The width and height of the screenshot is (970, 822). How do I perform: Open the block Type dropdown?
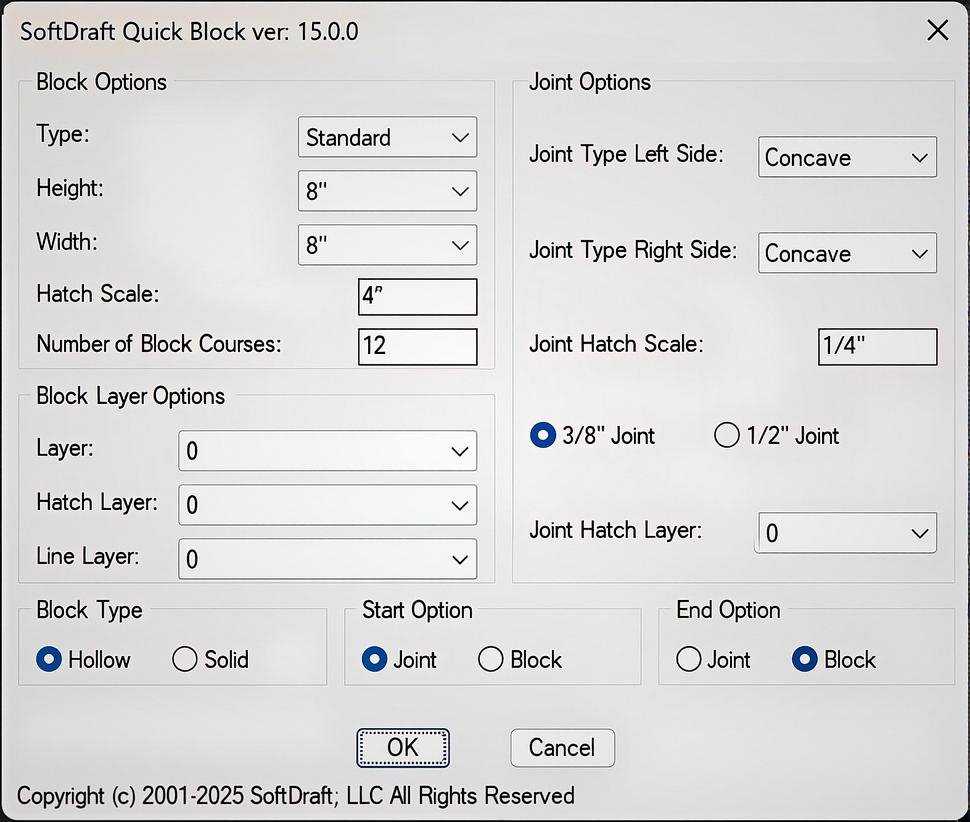pyautogui.click(x=387, y=137)
